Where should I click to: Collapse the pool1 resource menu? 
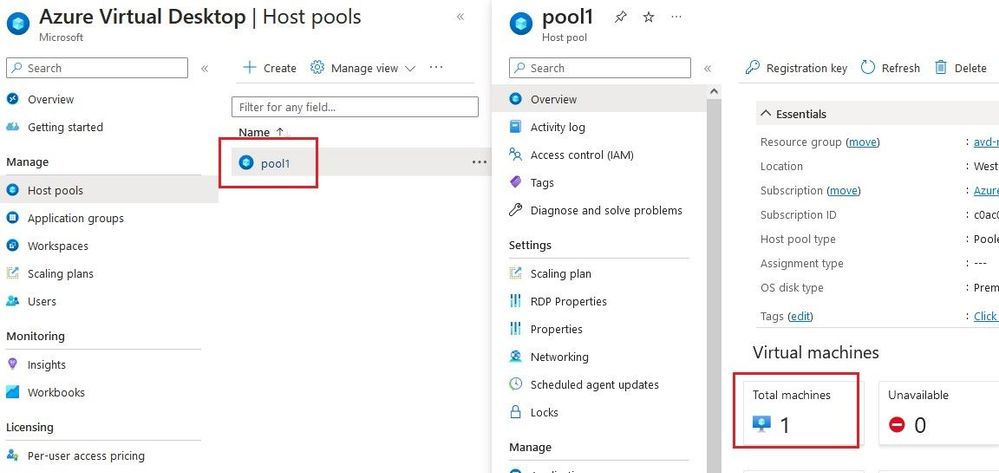(x=707, y=68)
